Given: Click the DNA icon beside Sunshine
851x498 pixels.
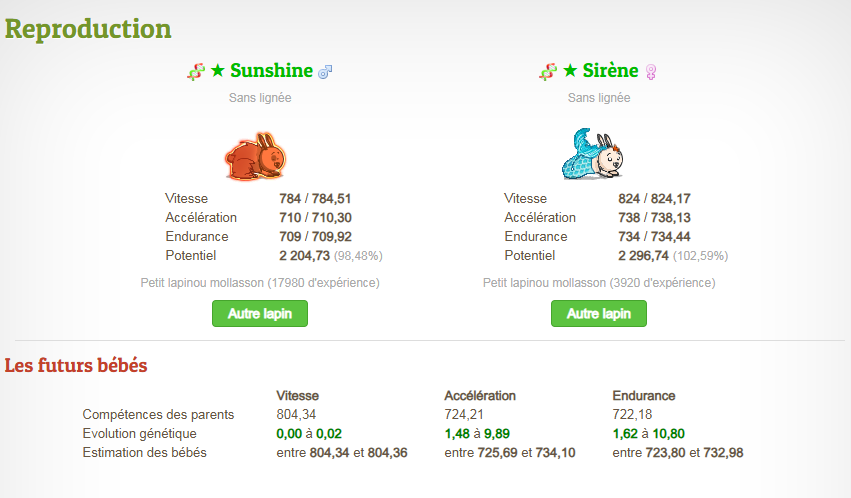Looking at the screenshot, I should tap(195, 72).
